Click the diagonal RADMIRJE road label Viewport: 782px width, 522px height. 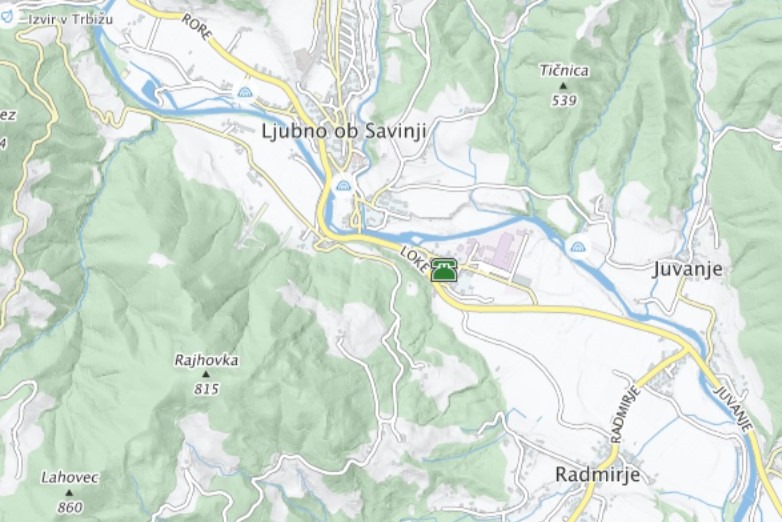tap(624, 414)
